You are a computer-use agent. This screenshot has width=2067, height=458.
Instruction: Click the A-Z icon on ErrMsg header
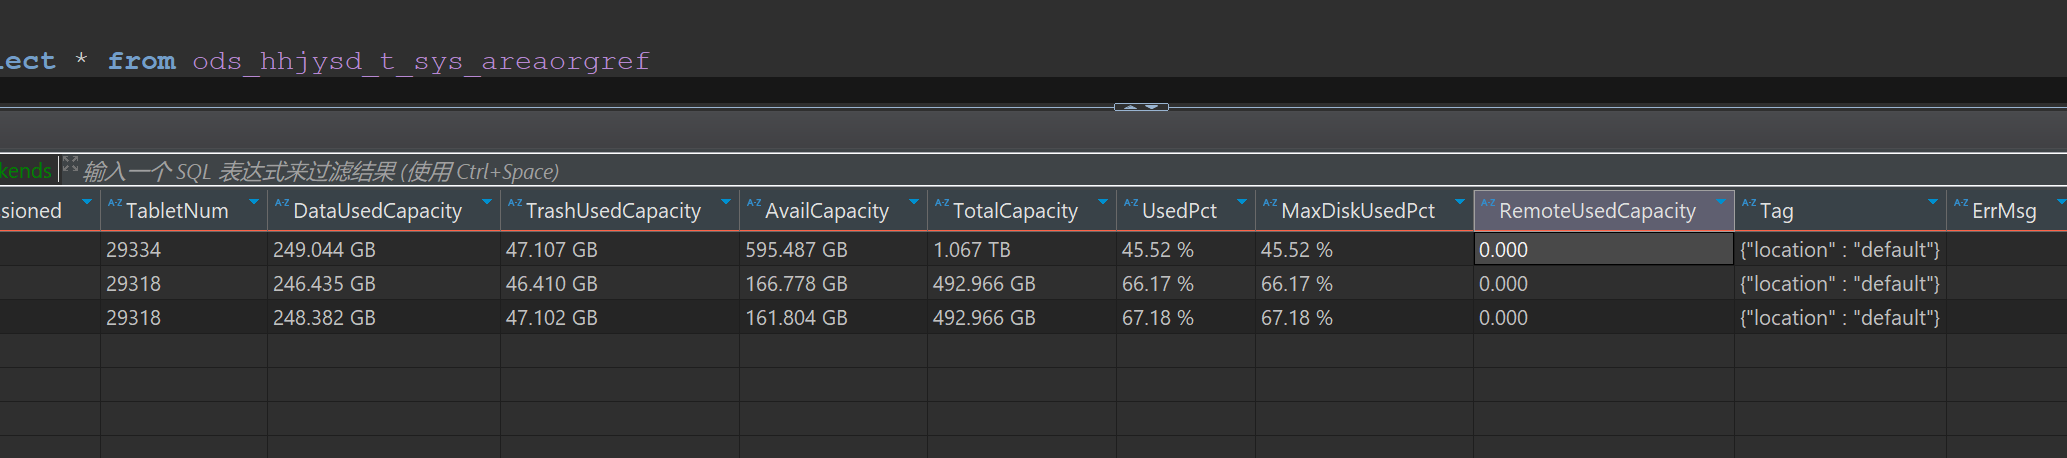[1960, 204]
